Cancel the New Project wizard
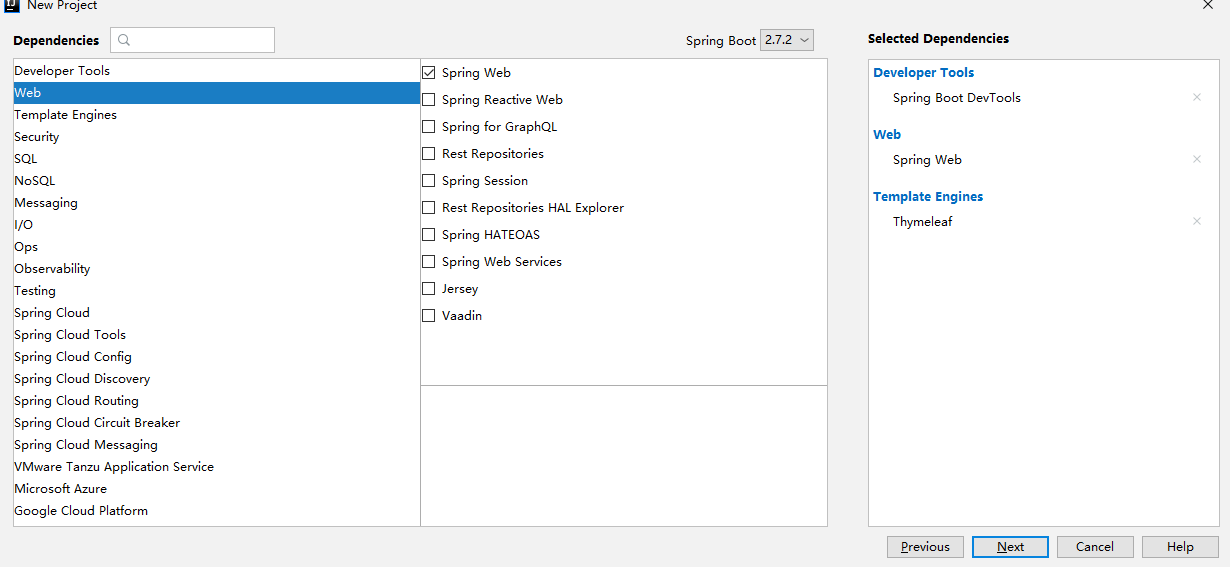The width and height of the screenshot is (1230, 567). 1095,547
